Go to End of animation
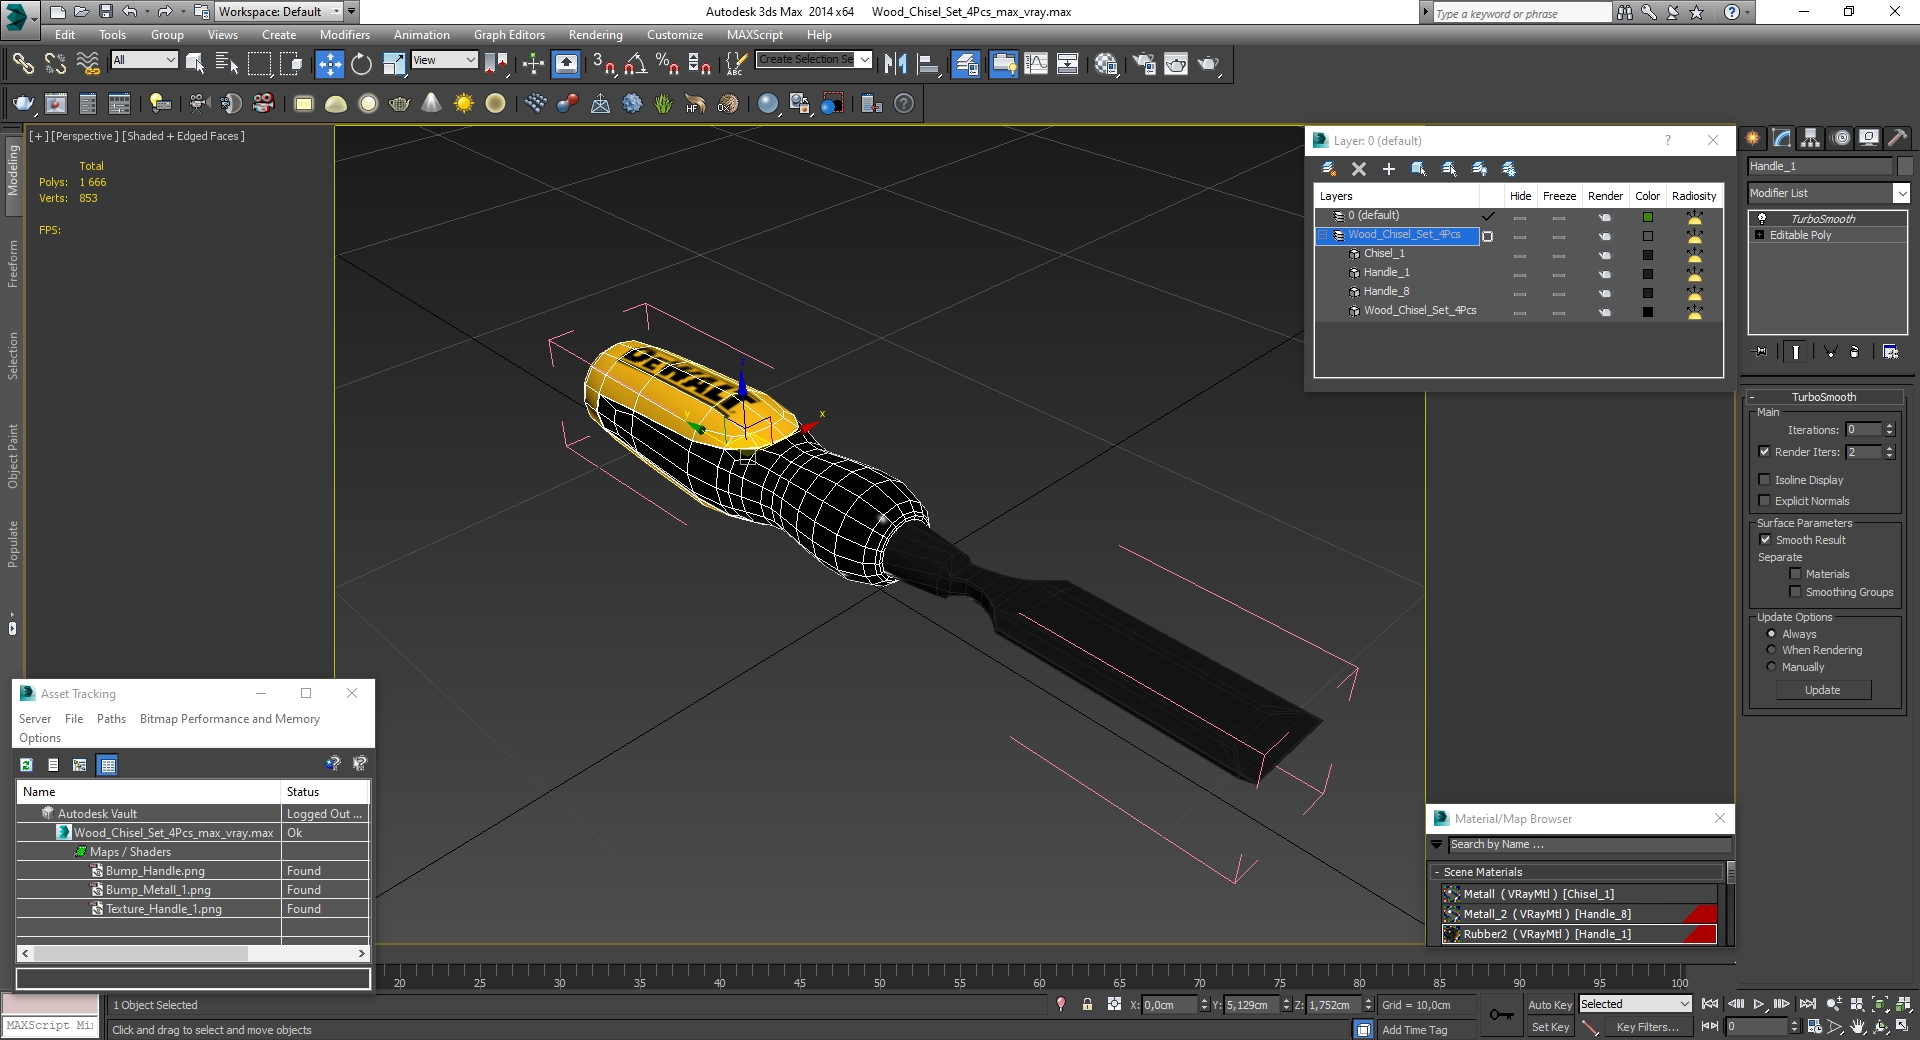 coord(1808,1004)
